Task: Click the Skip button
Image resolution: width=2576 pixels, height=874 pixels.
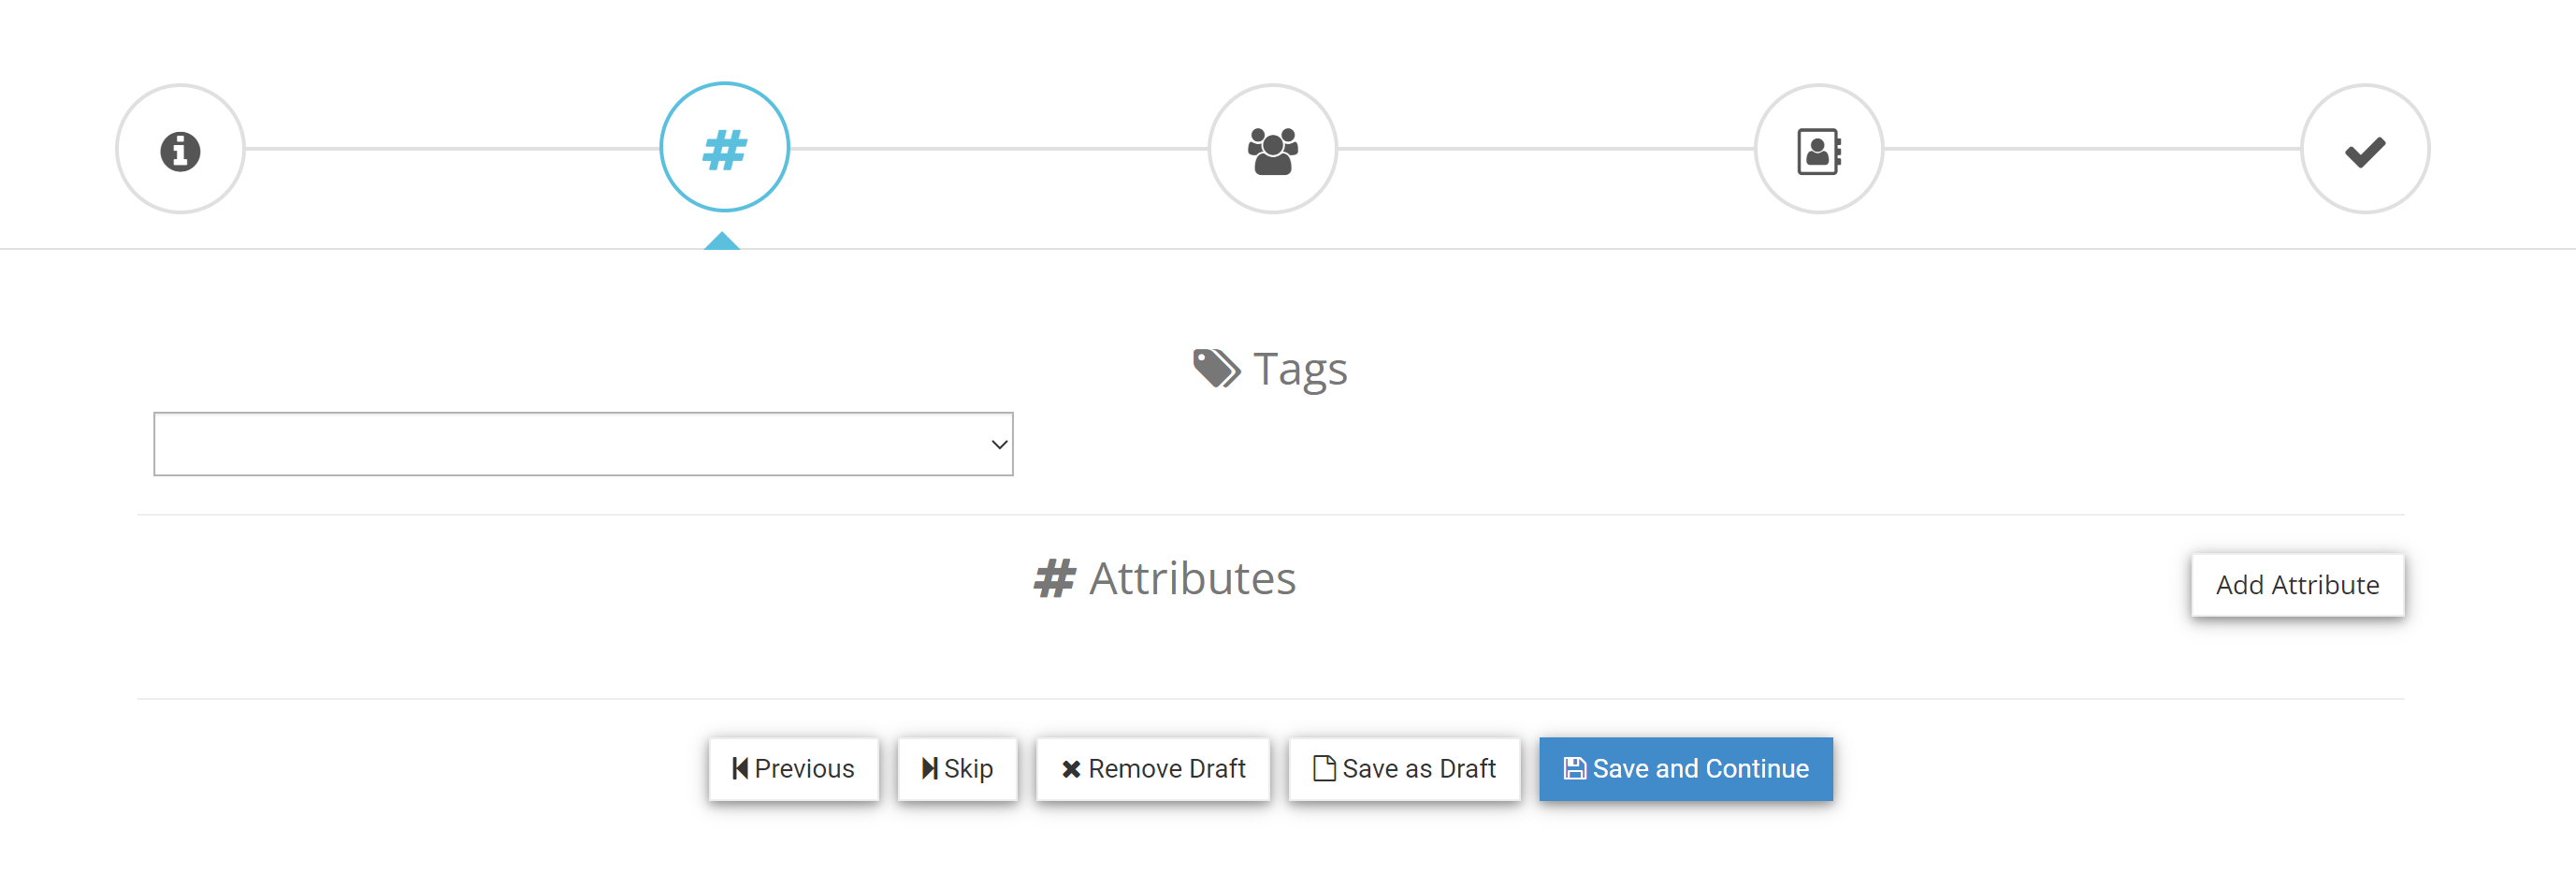Action: [x=957, y=768]
